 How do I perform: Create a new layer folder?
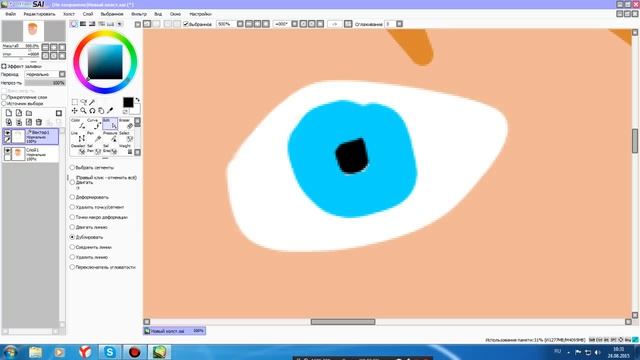point(29,113)
